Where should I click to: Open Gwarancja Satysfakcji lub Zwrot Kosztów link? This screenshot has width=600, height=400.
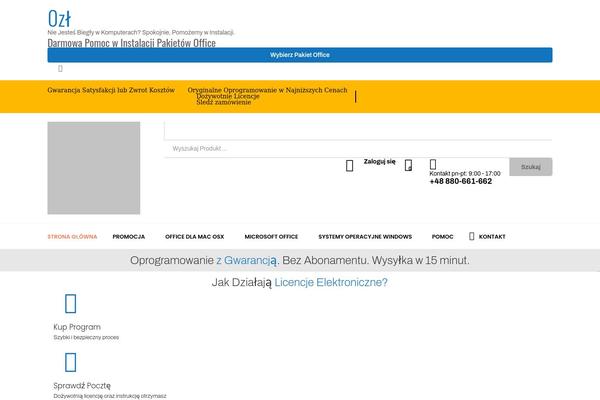coord(111,90)
